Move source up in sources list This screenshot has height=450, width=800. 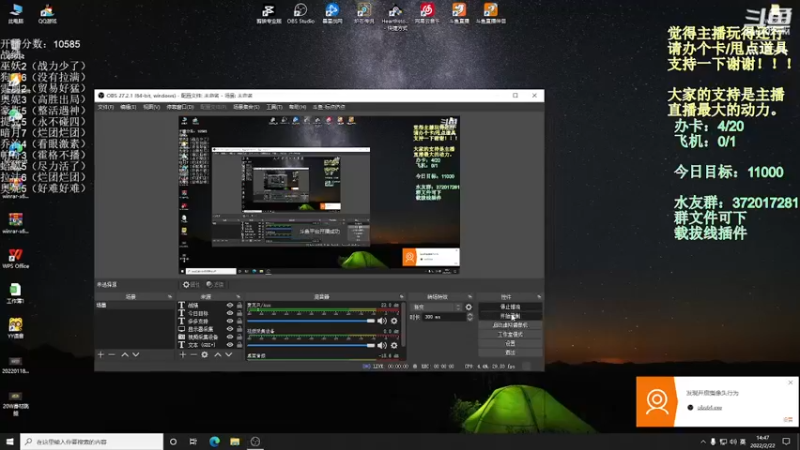218,355
